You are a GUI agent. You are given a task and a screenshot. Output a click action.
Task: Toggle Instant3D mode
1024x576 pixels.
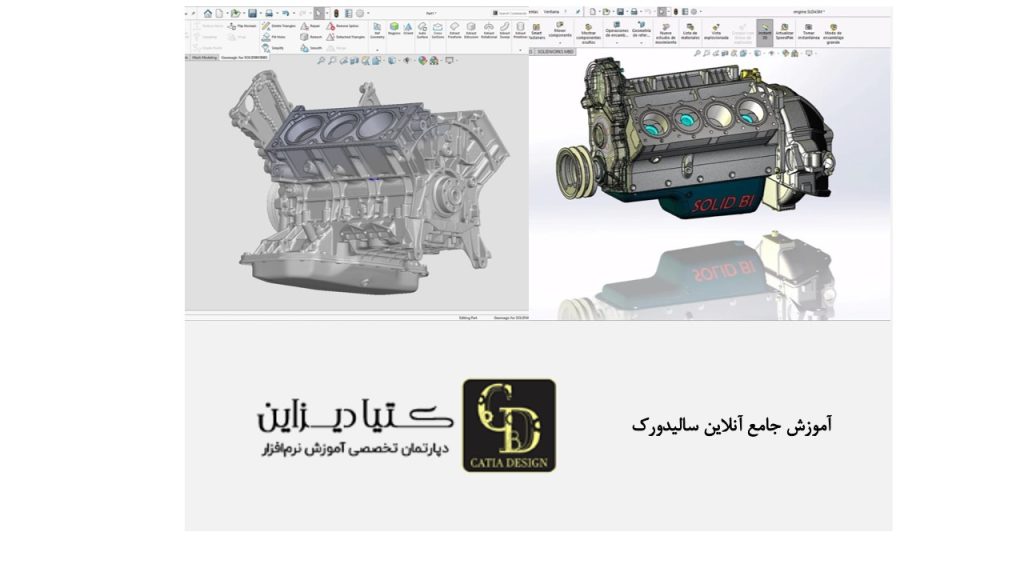pos(764,28)
